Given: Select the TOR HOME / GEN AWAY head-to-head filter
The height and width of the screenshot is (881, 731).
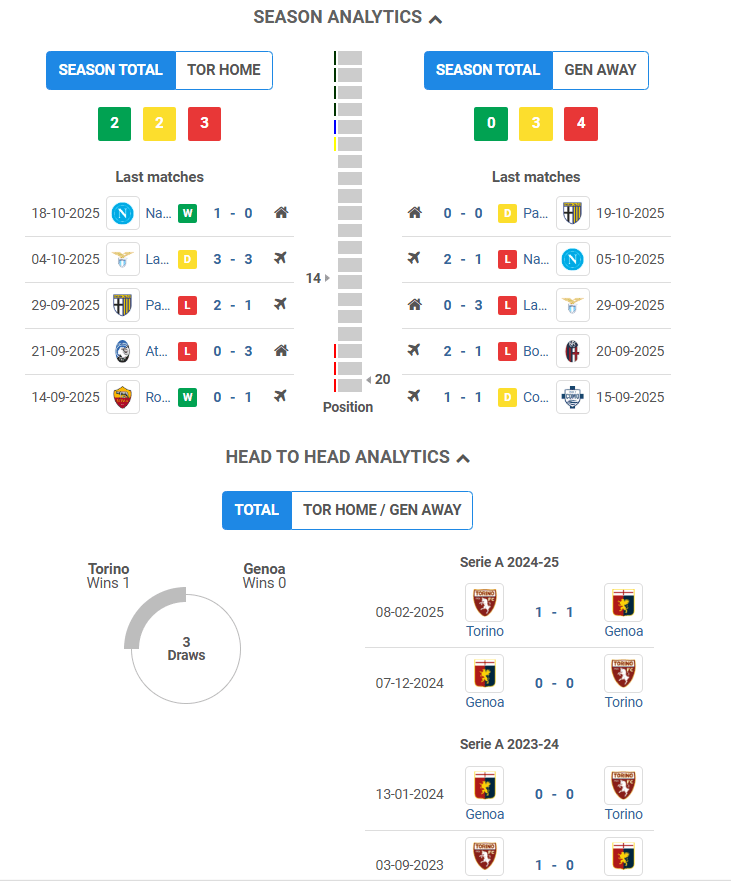Looking at the screenshot, I should [x=382, y=510].
